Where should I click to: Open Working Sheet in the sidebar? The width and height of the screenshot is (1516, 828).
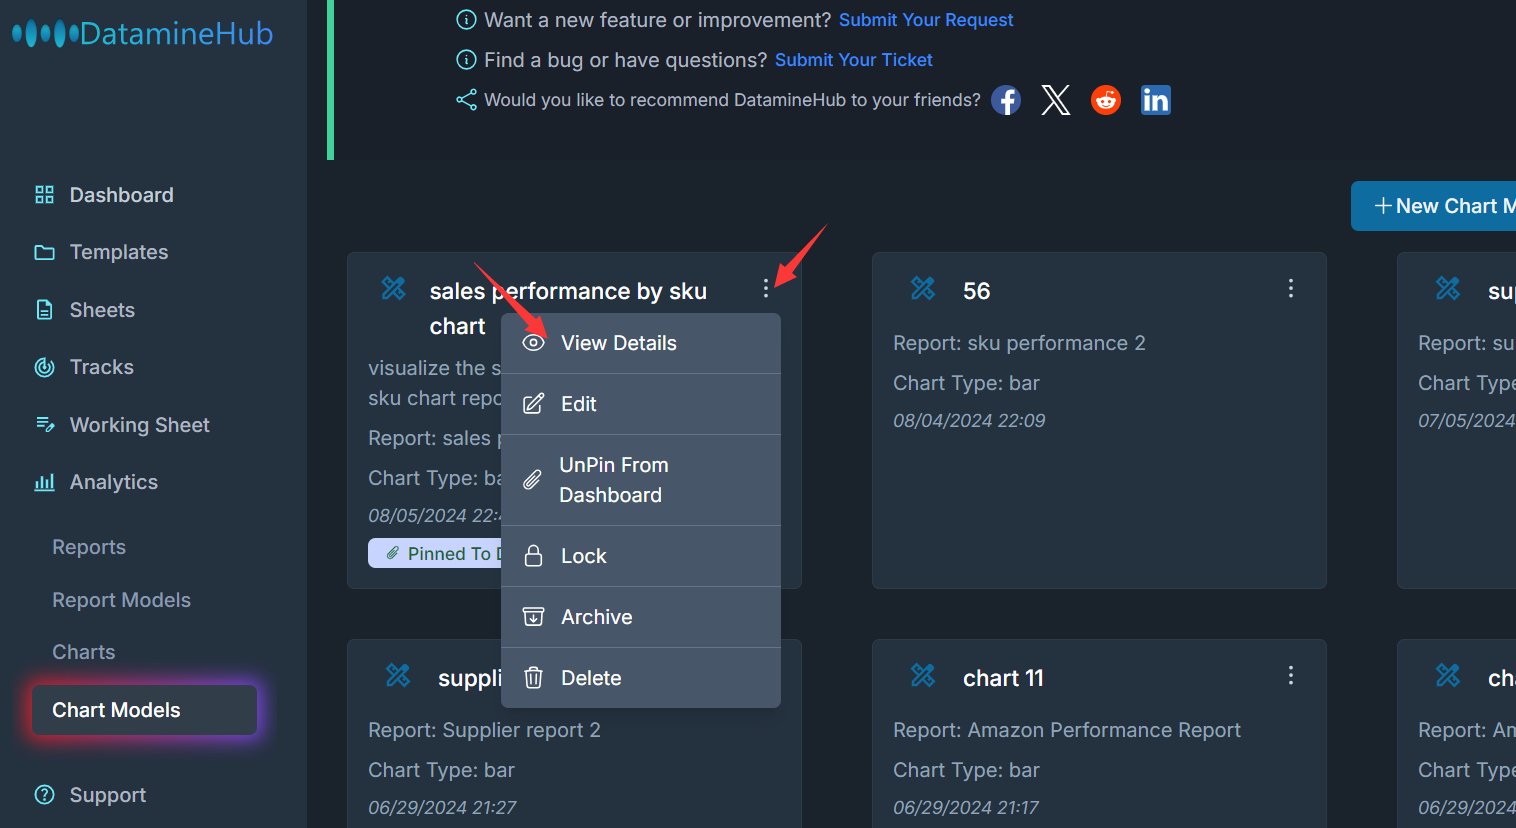point(139,425)
